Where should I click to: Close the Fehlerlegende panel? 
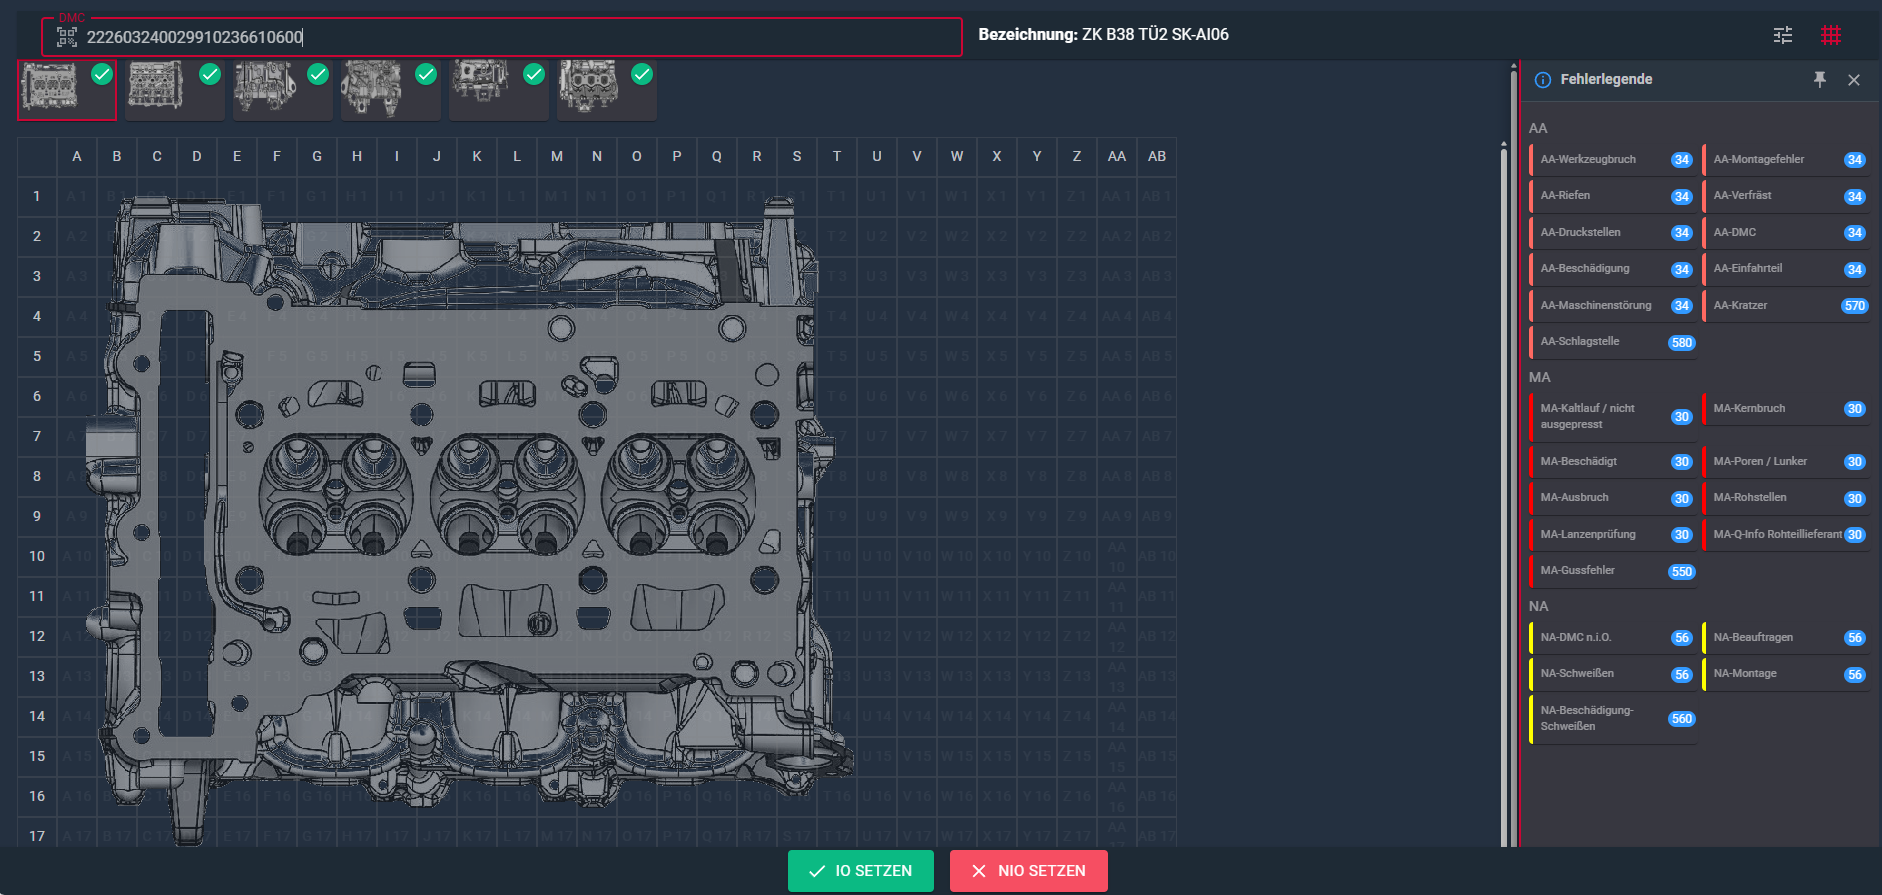pos(1854,80)
